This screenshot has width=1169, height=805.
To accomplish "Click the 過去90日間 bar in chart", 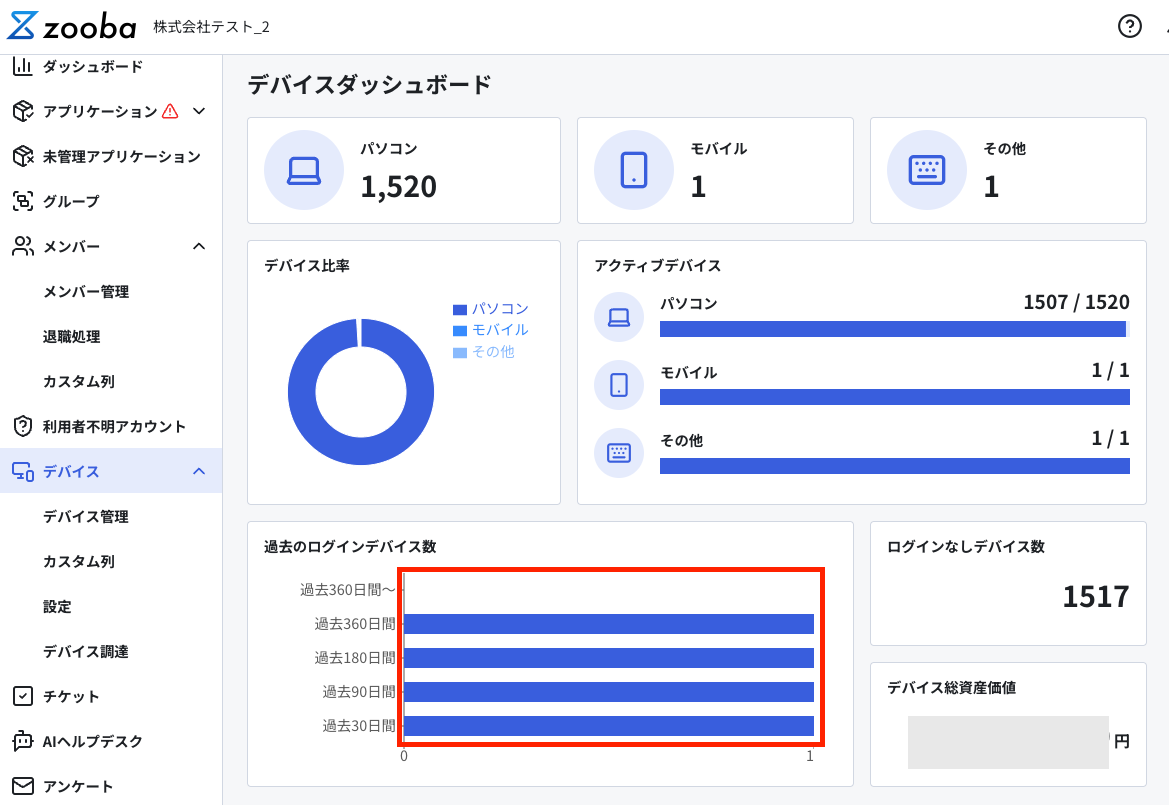I will tap(608, 692).
